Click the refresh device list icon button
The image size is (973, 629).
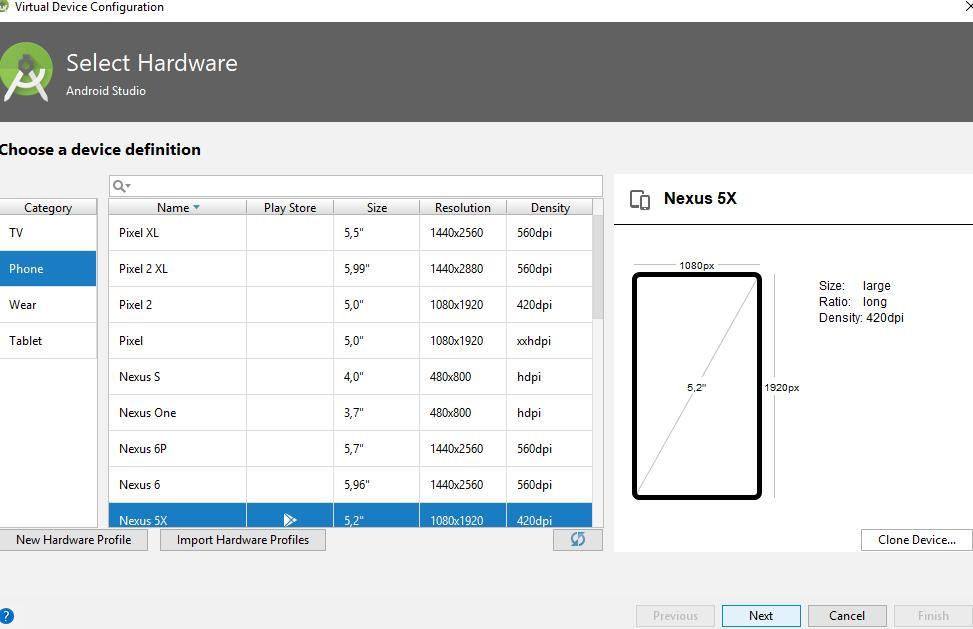[x=578, y=539]
